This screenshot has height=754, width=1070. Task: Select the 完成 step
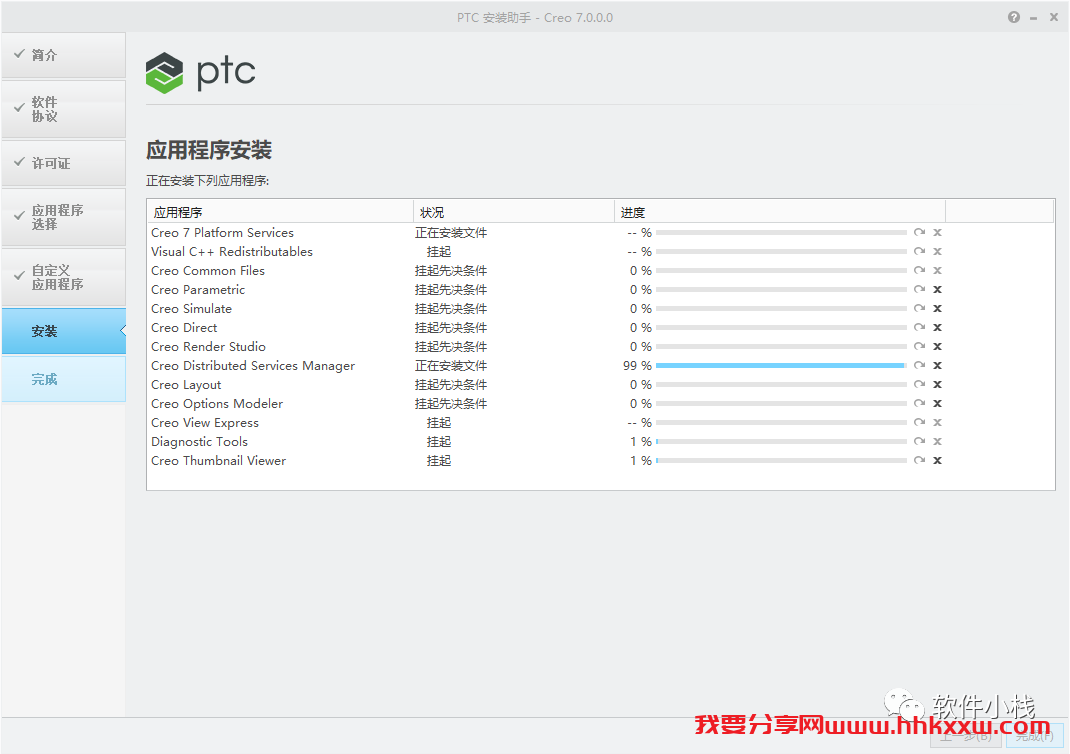point(63,379)
